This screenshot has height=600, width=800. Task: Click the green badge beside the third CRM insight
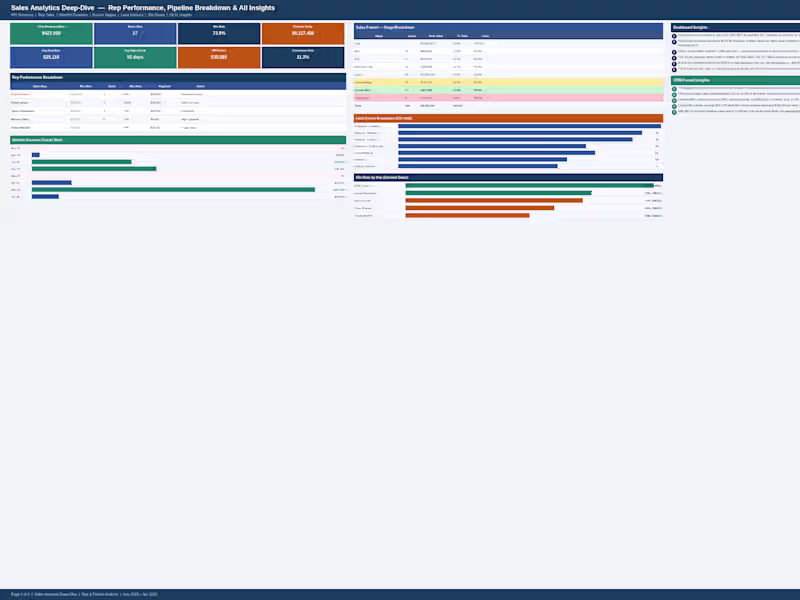point(675,100)
